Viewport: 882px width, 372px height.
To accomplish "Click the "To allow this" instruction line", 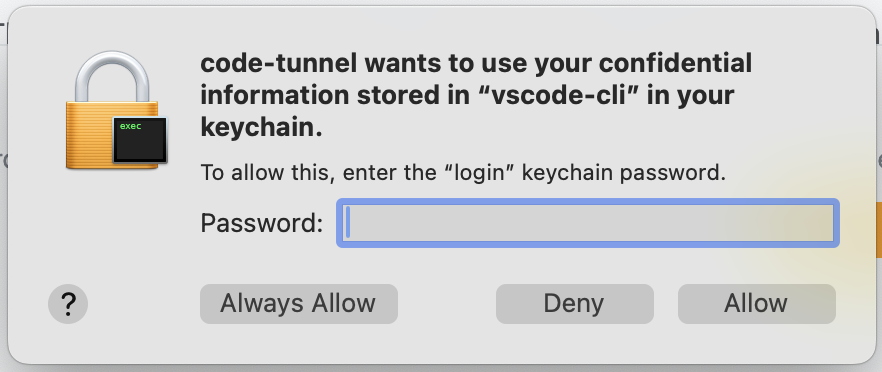I will tap(463, 173).
